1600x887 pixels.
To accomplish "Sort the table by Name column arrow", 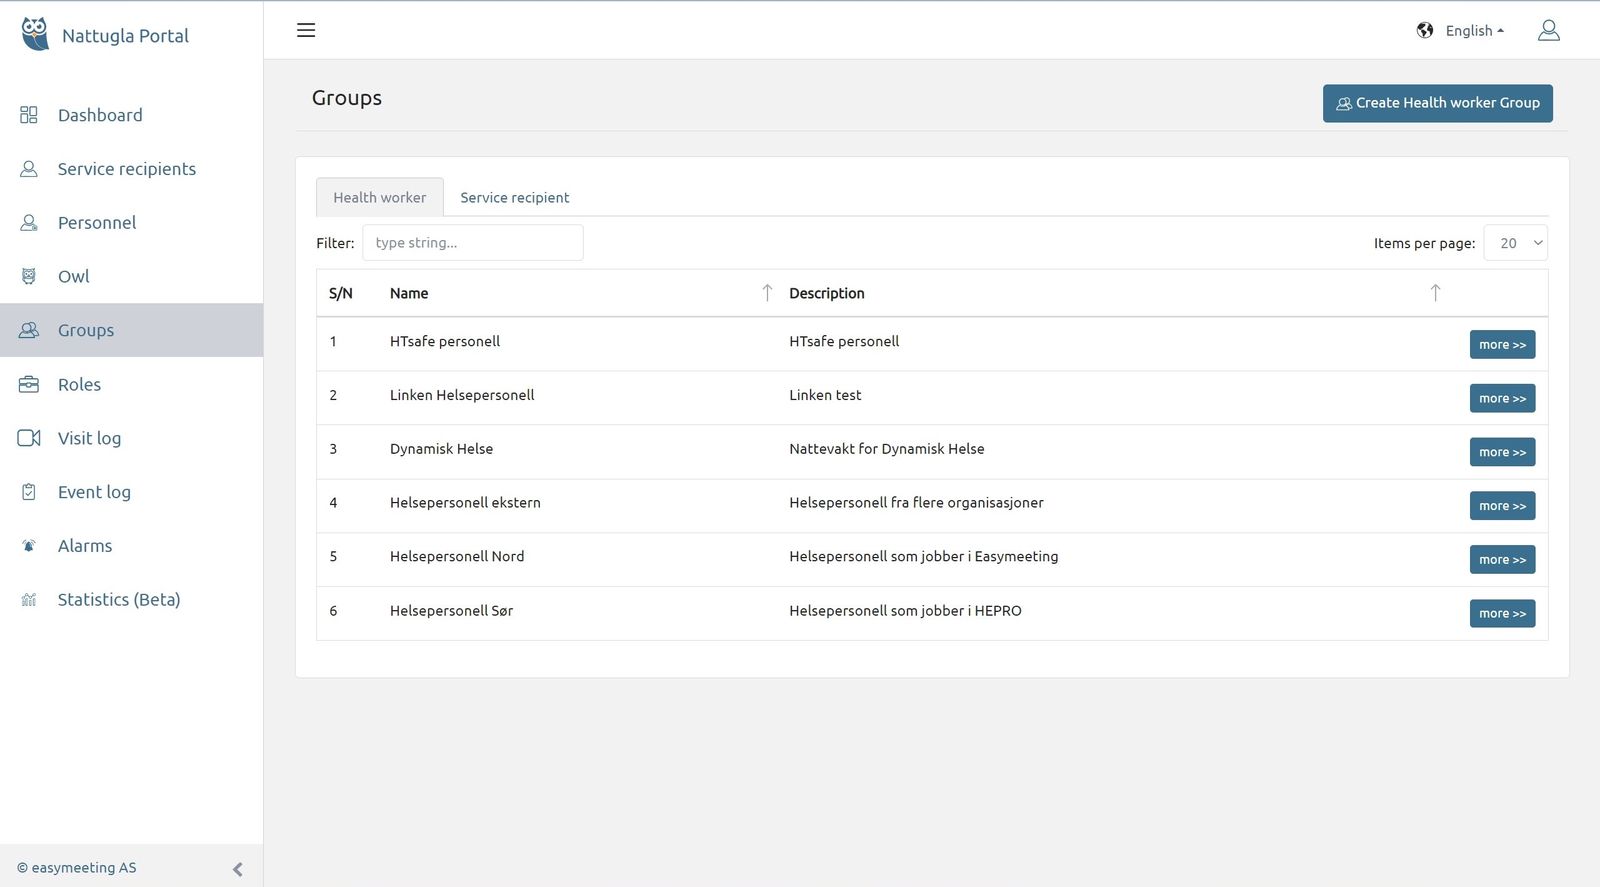I will click(767, 293).
